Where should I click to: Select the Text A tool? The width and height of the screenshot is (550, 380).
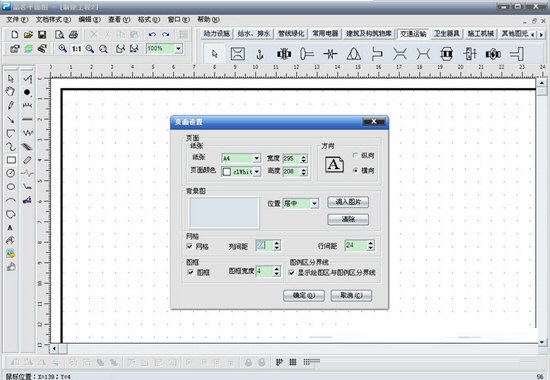click(10, 228)
